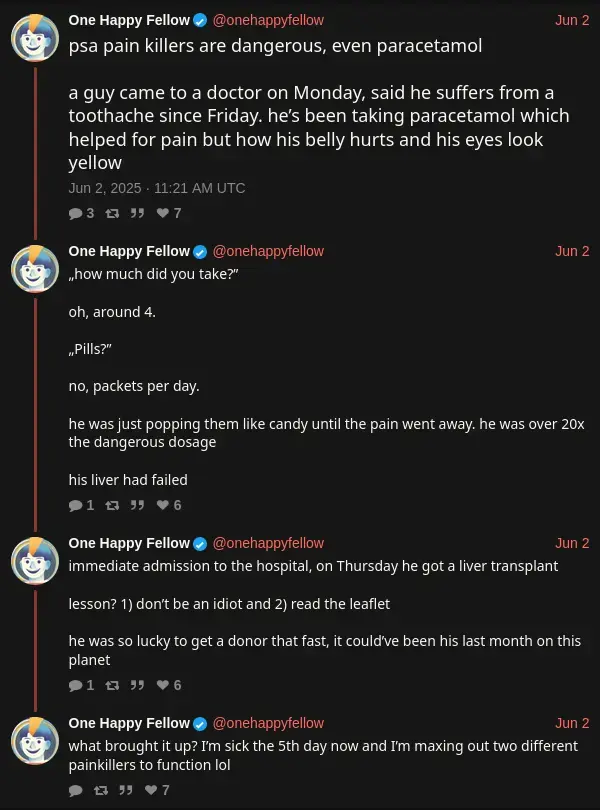
Task: Open @onehappyfellow handle in first tweet
Action: pos(268,20)
